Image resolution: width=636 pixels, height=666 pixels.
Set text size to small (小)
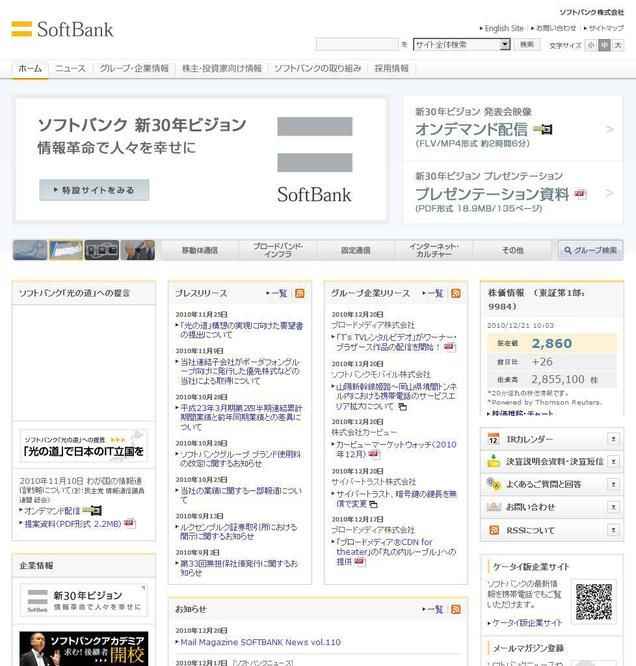point(591,45)
